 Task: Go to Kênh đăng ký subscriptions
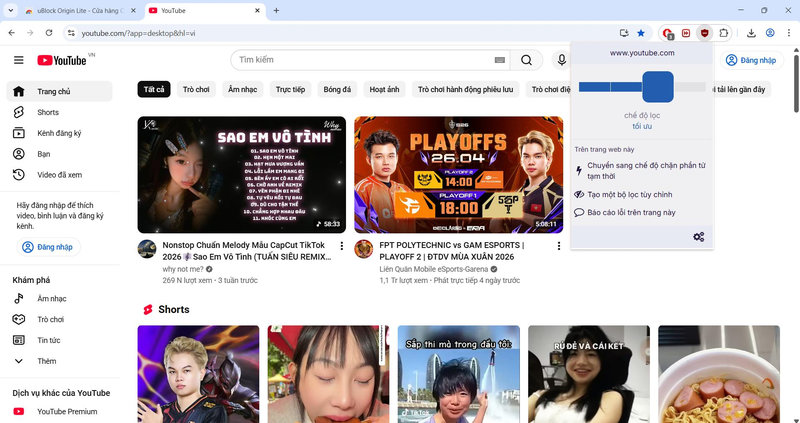59,133
